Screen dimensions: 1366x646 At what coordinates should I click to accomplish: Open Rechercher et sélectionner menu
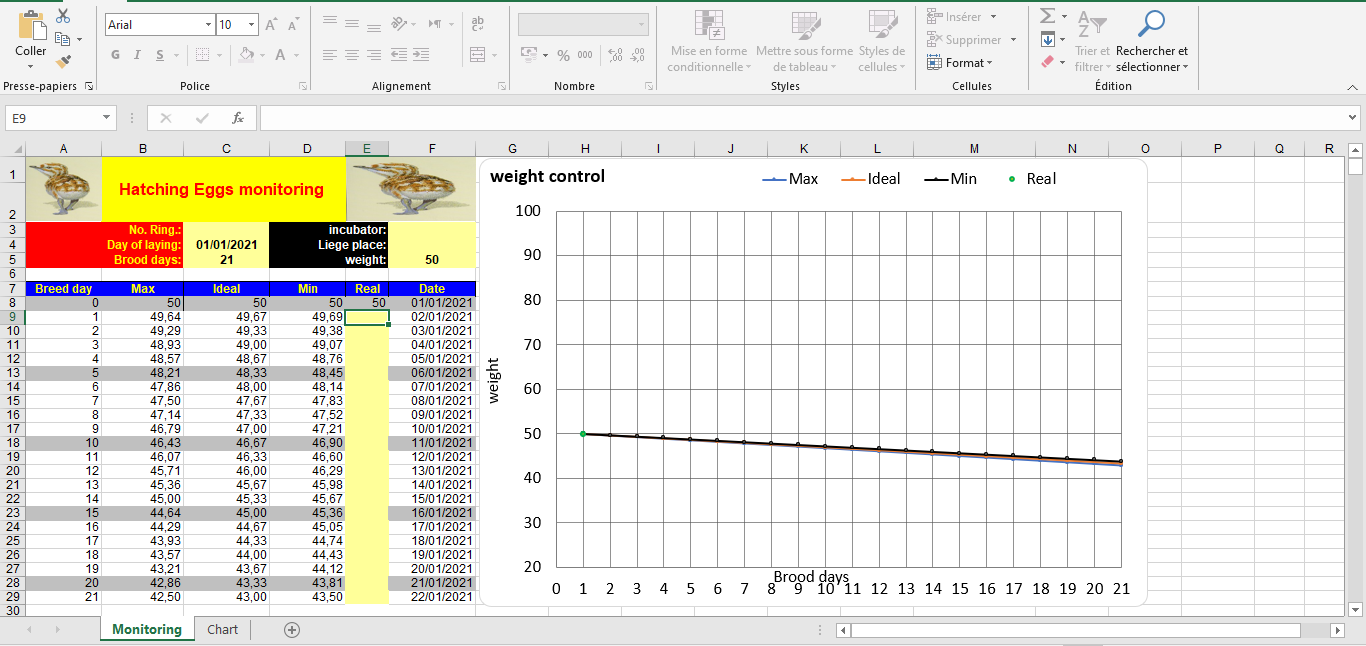tap(1152, 42)
